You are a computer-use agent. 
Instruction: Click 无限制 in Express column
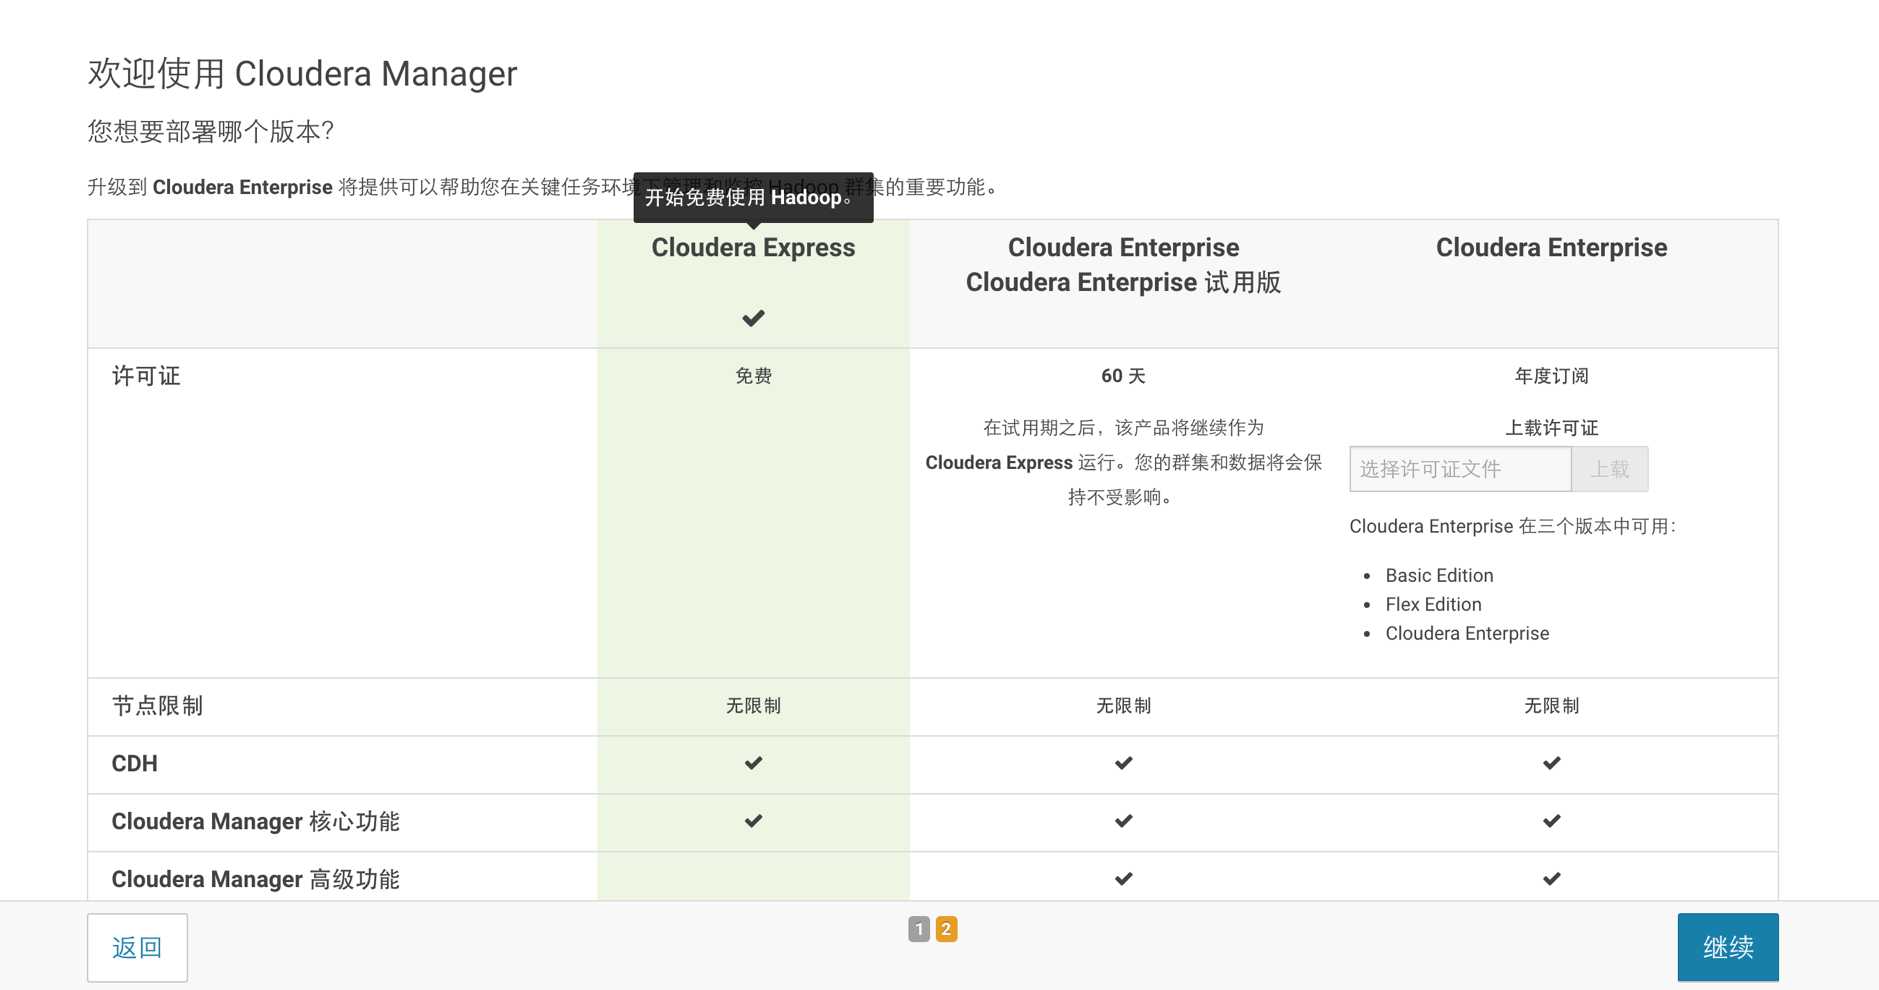[753, 706]
